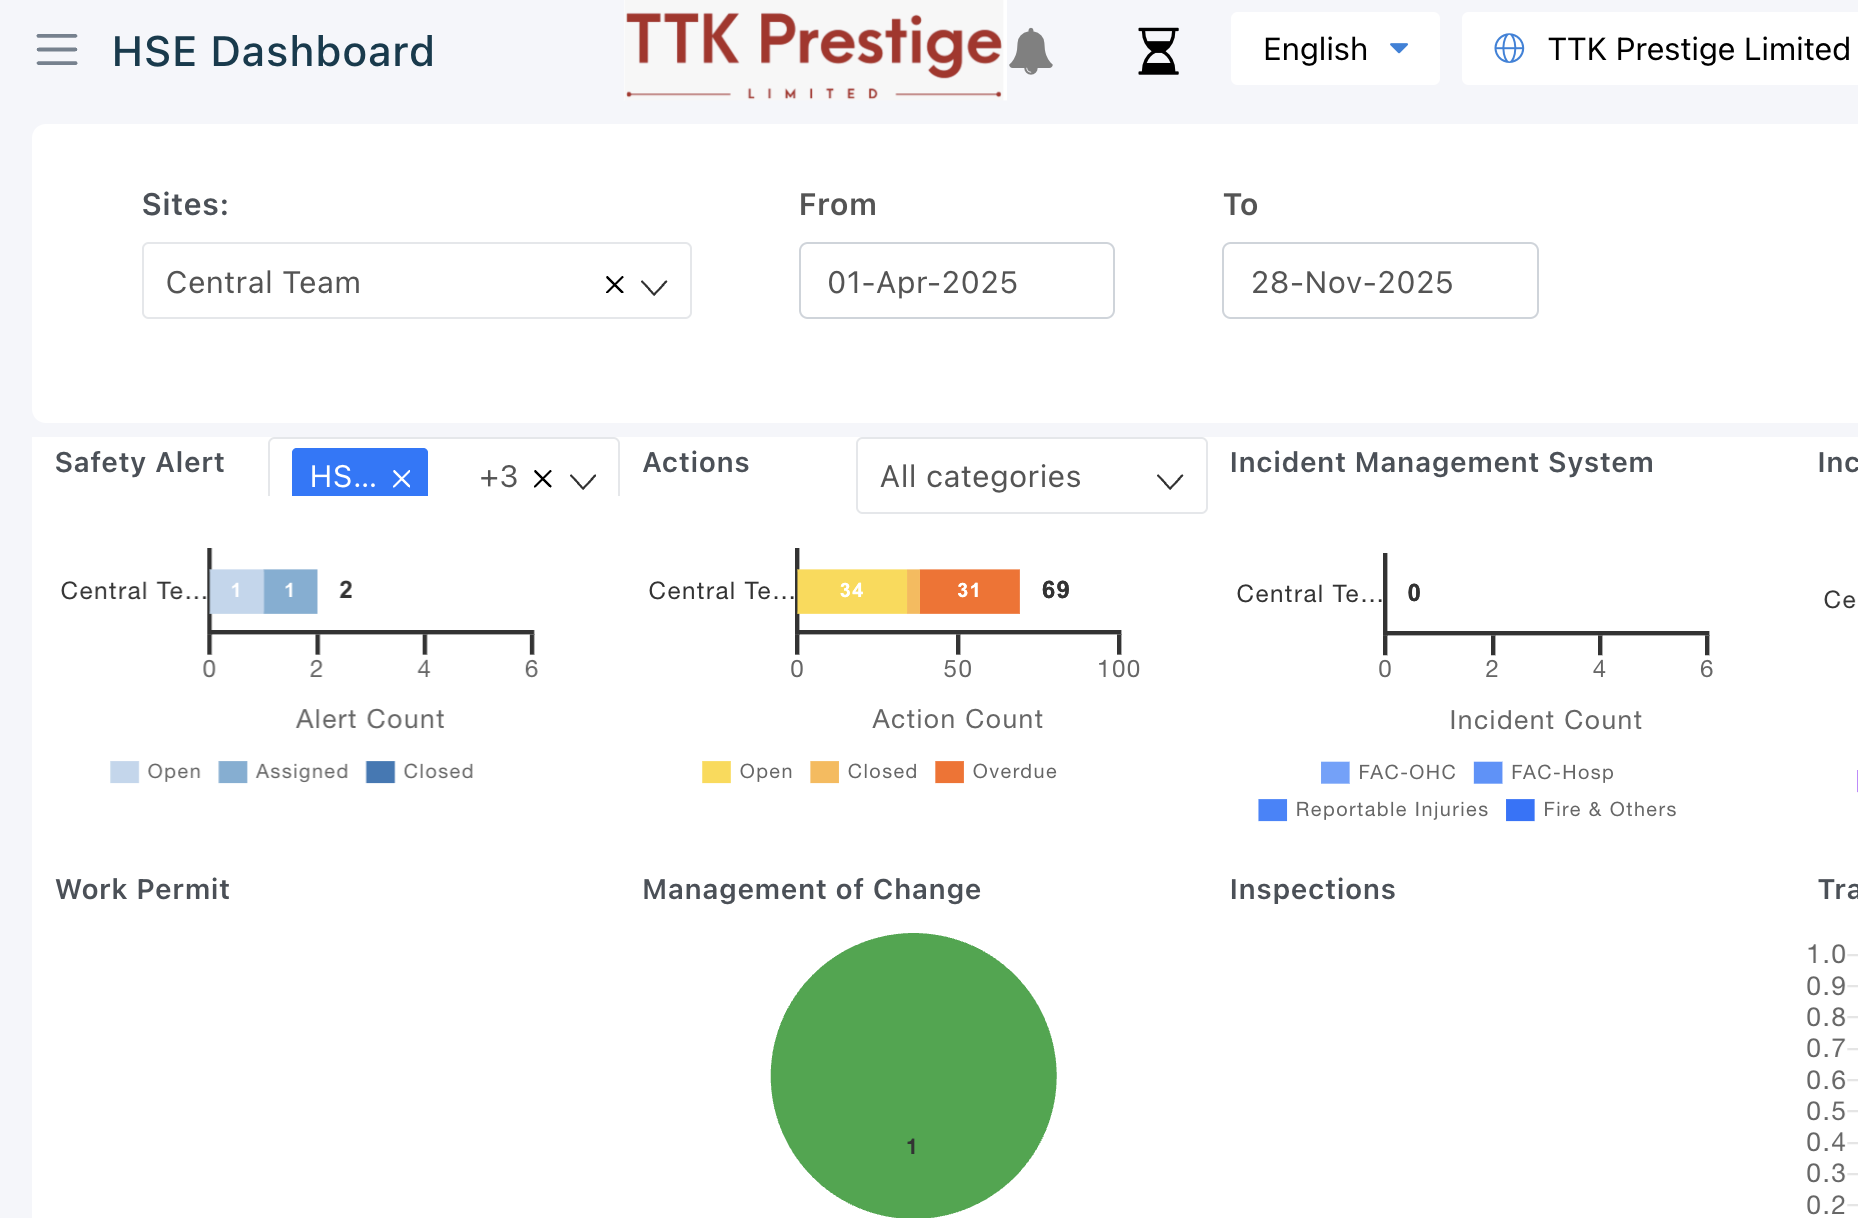The image size is (1858, 1218).
Task: Expand the Sites dropdown chevron
Action: [654, 287]
